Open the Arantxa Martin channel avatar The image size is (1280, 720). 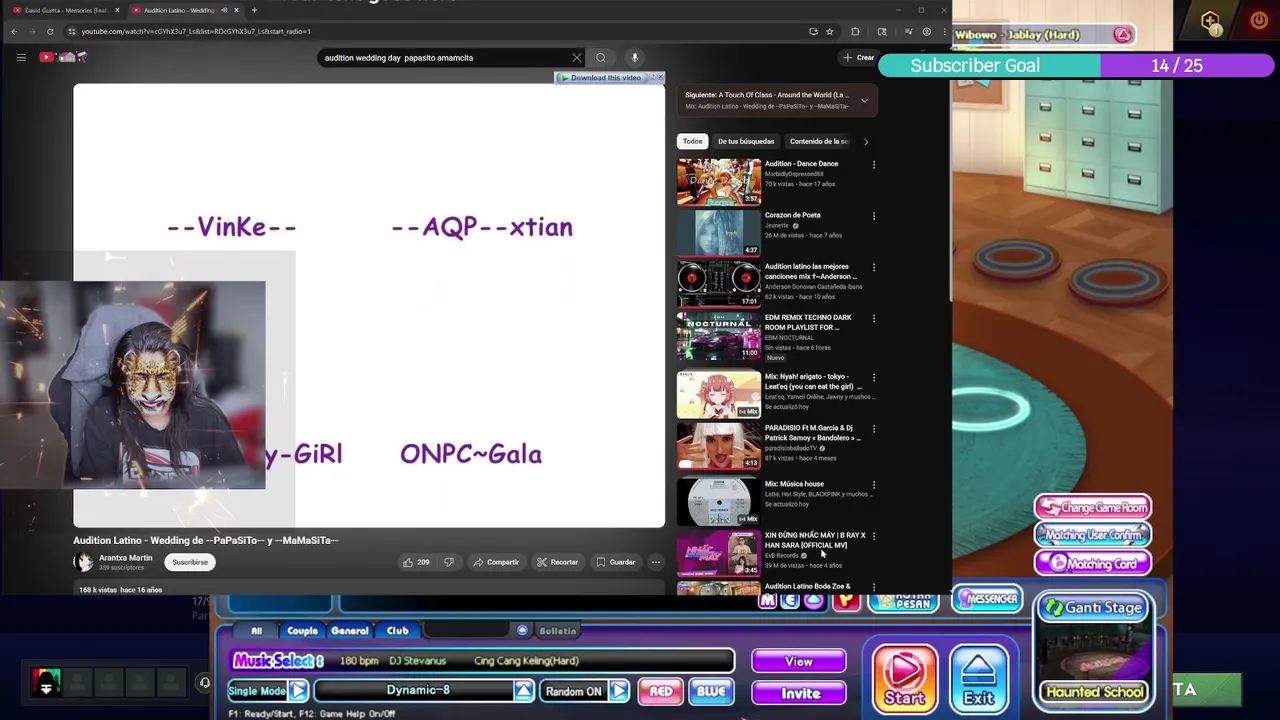pyautogui.click(x=83, y=562)
